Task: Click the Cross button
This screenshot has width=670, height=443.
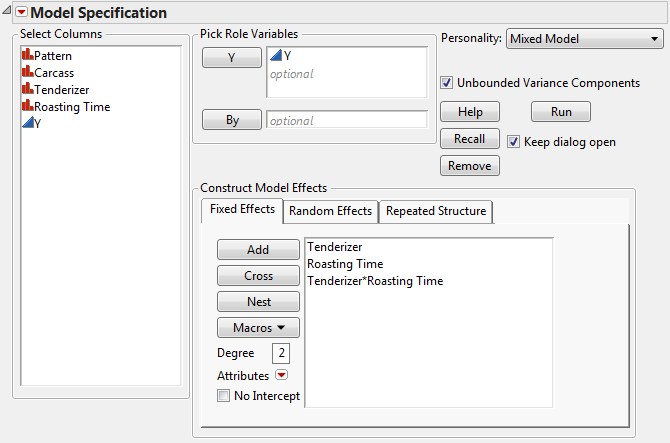Action: click(x=258, y=275)
